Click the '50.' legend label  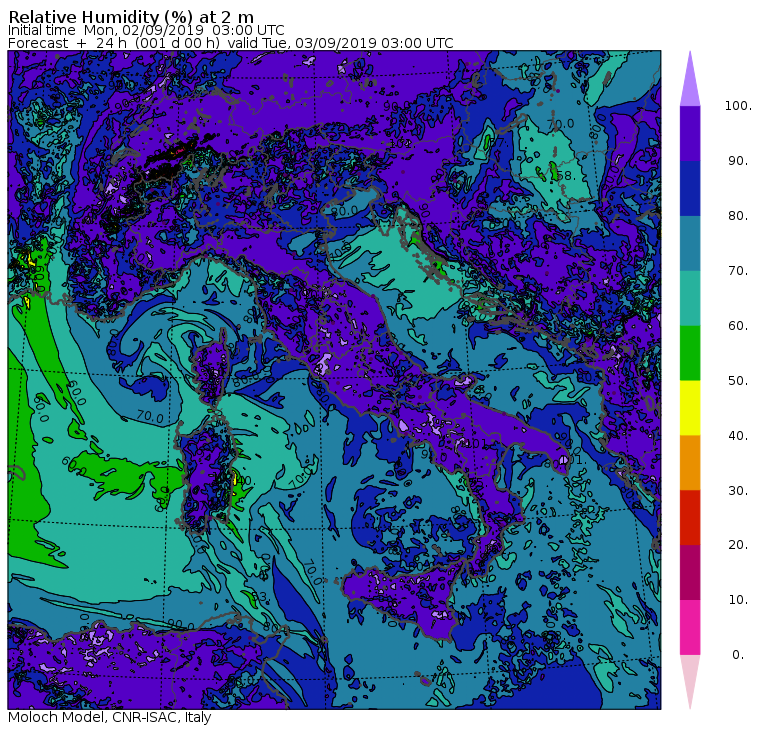point(738,381)
